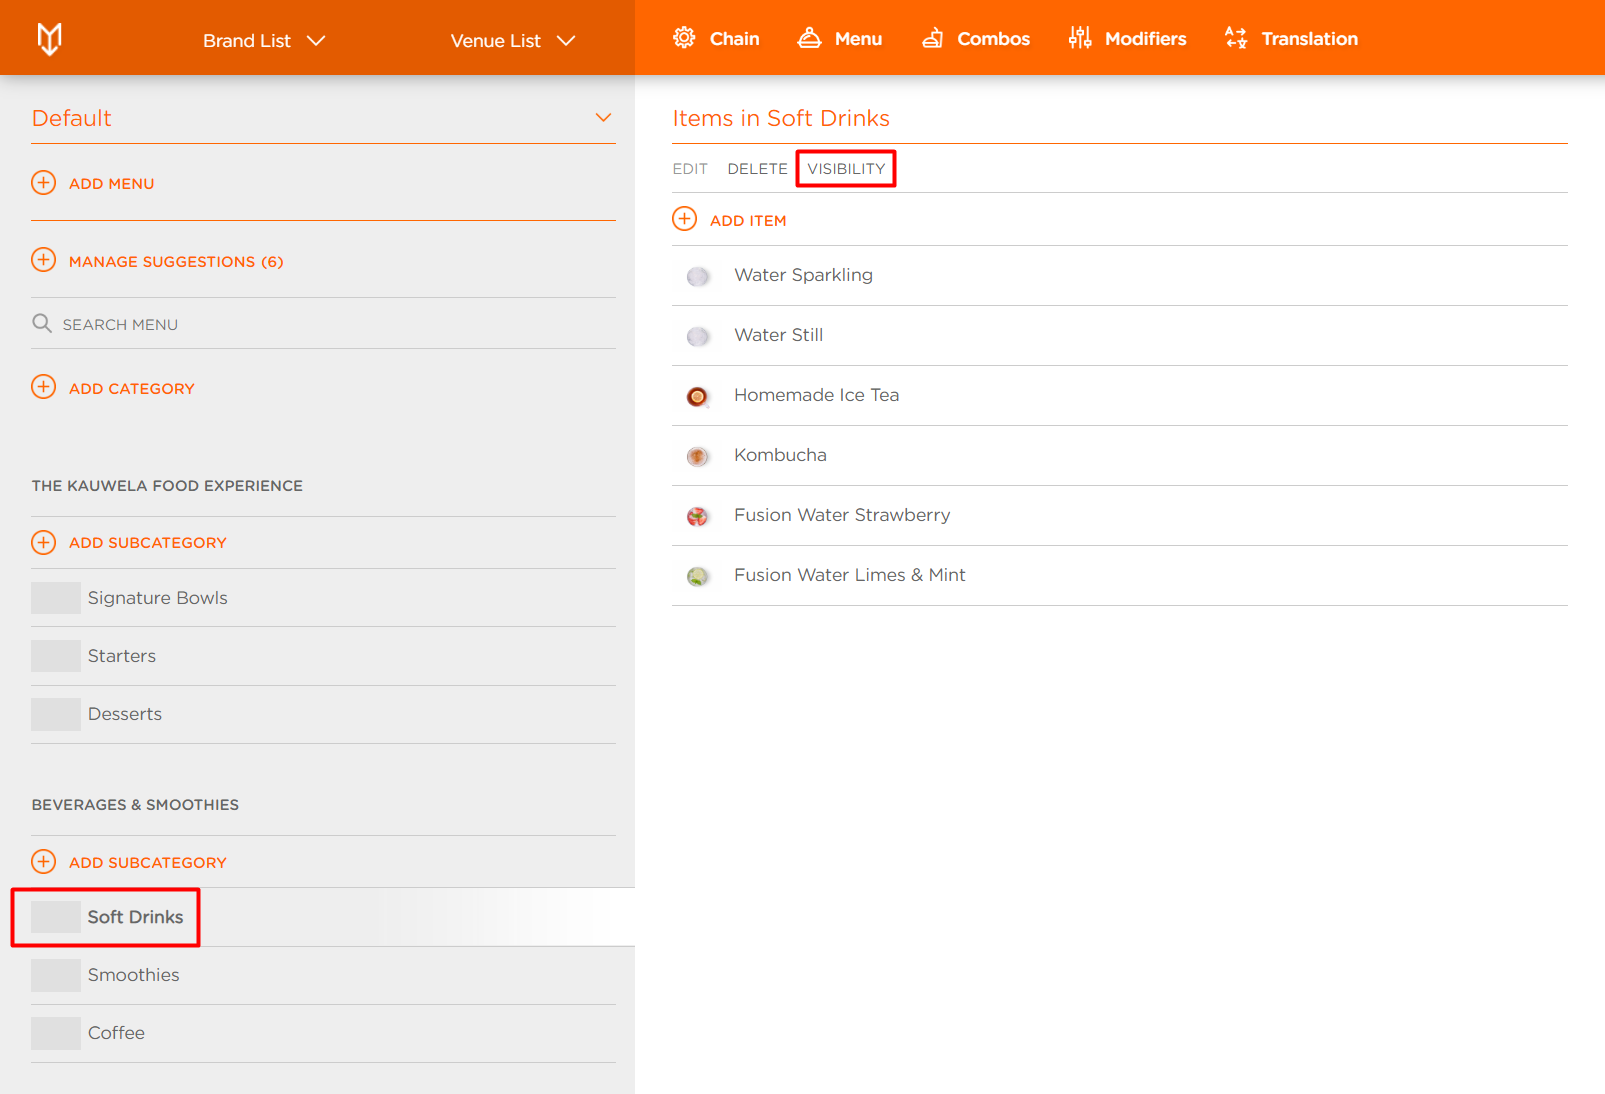Click the Beverages & Smoothies category heading
Image resolution: width=1605 pixels, height=1094 pixels.
(x=135, y=805)
